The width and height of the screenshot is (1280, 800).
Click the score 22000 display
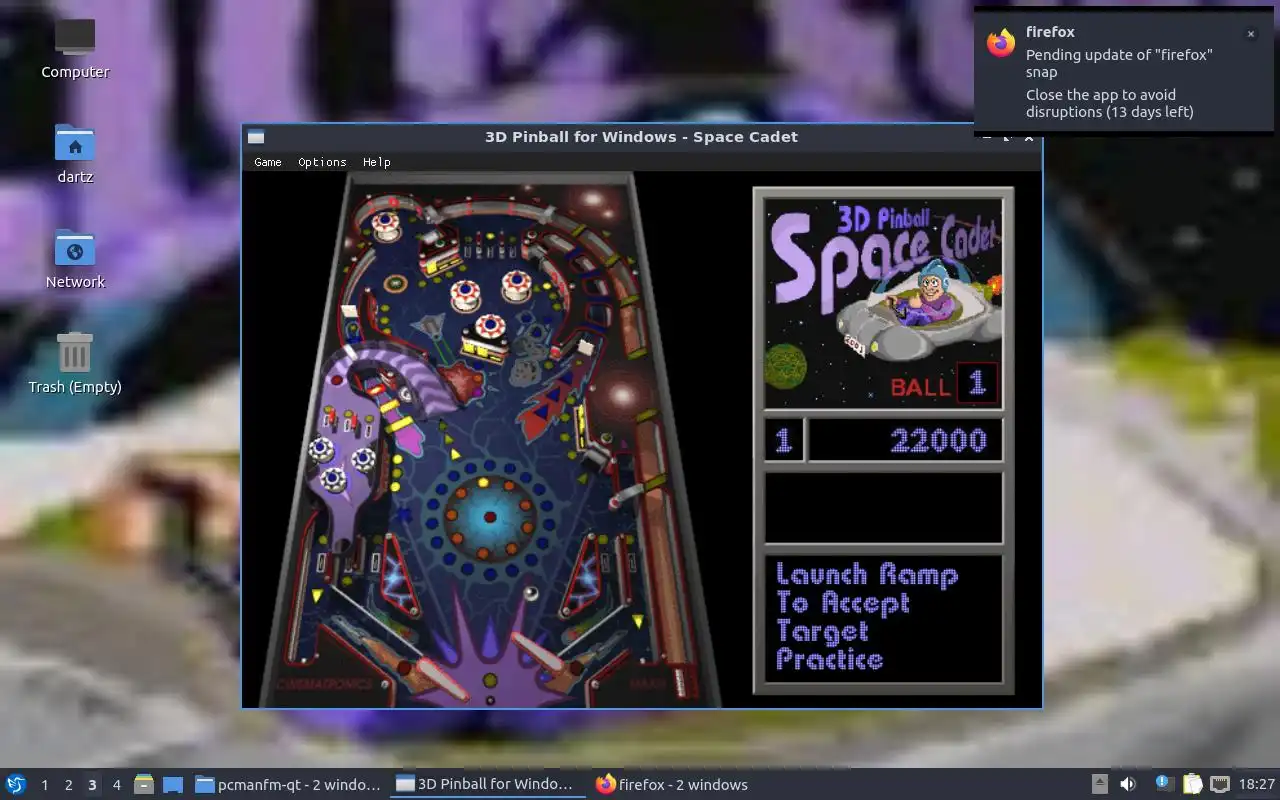[905, 440]
